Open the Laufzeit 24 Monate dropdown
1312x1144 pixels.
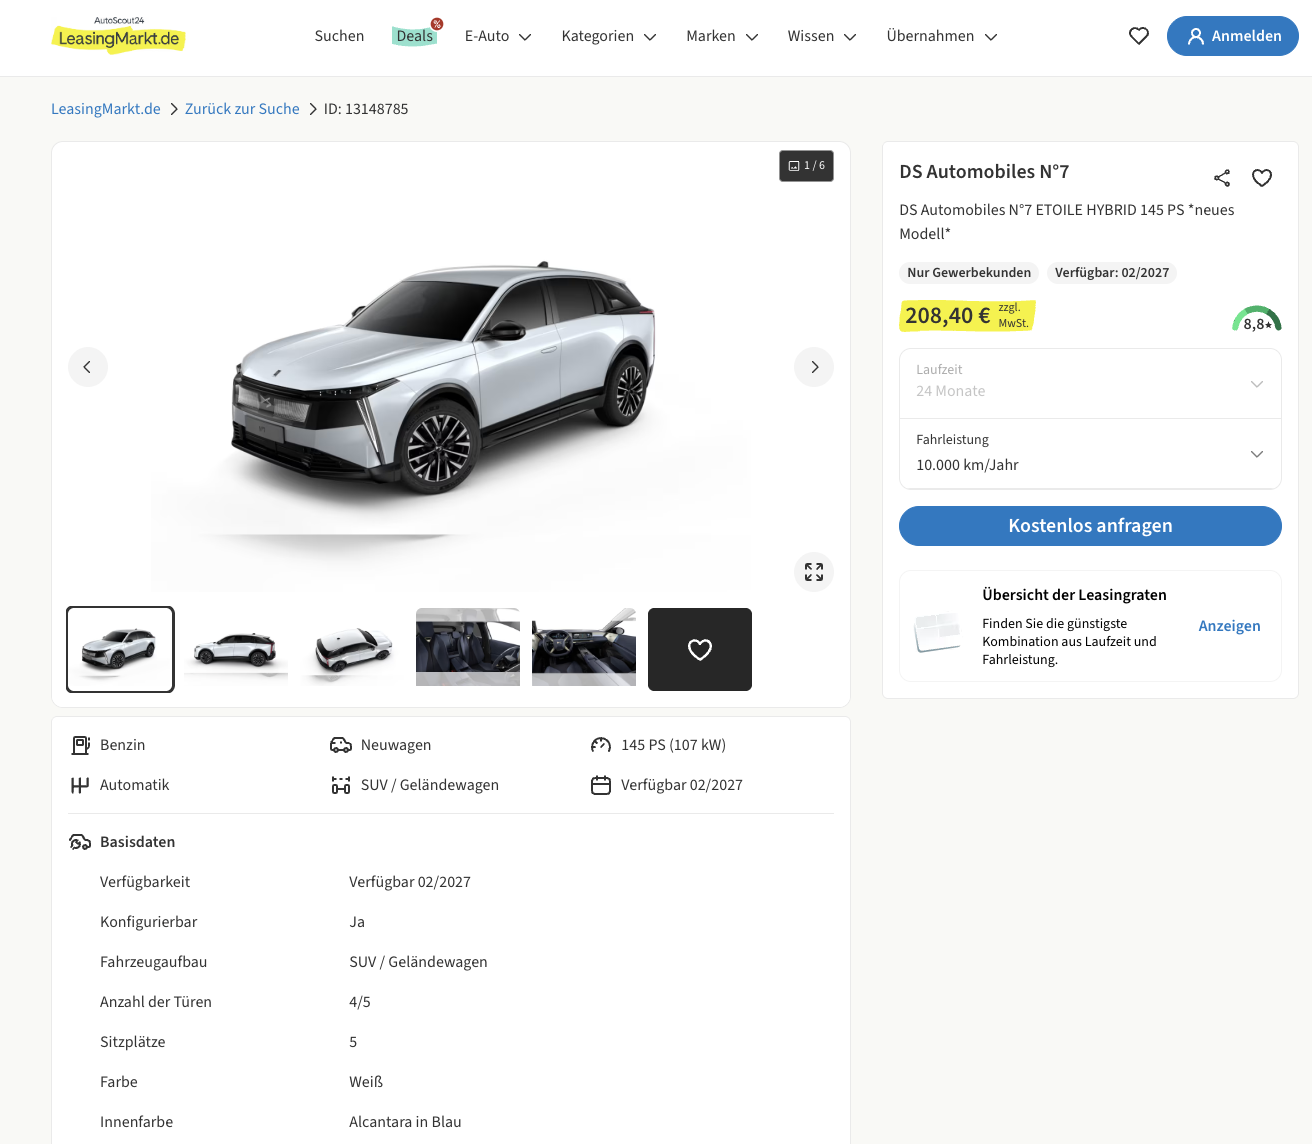(x=1090, y=384)
